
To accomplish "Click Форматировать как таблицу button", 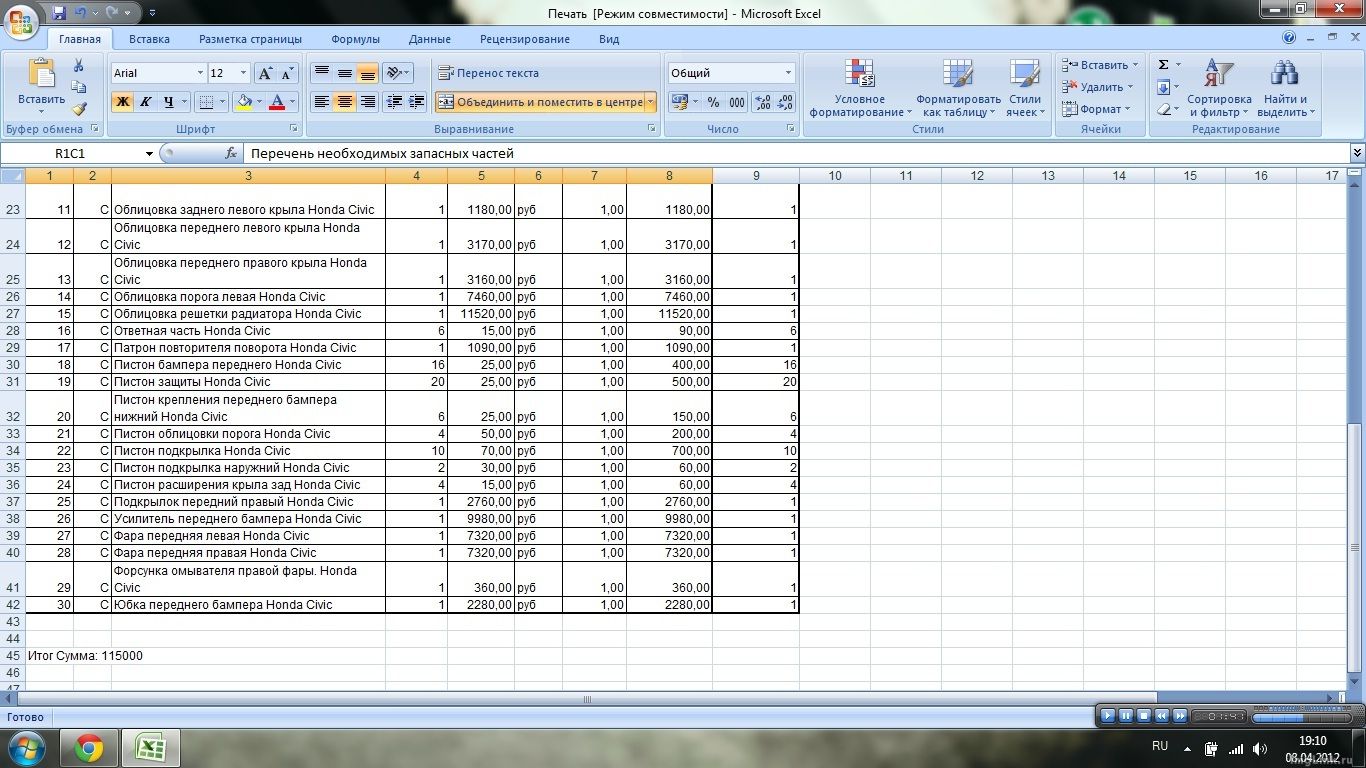I will tap(958, 88).
